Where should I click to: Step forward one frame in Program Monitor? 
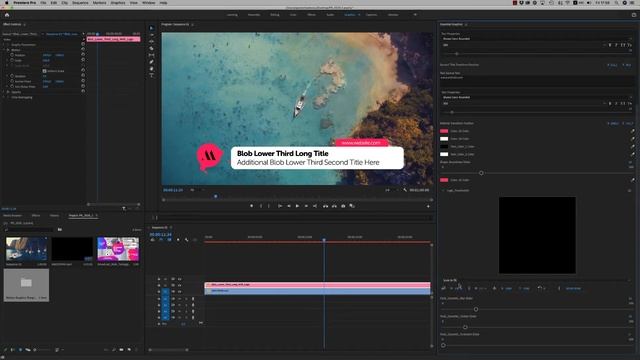[x=306, y=206]
